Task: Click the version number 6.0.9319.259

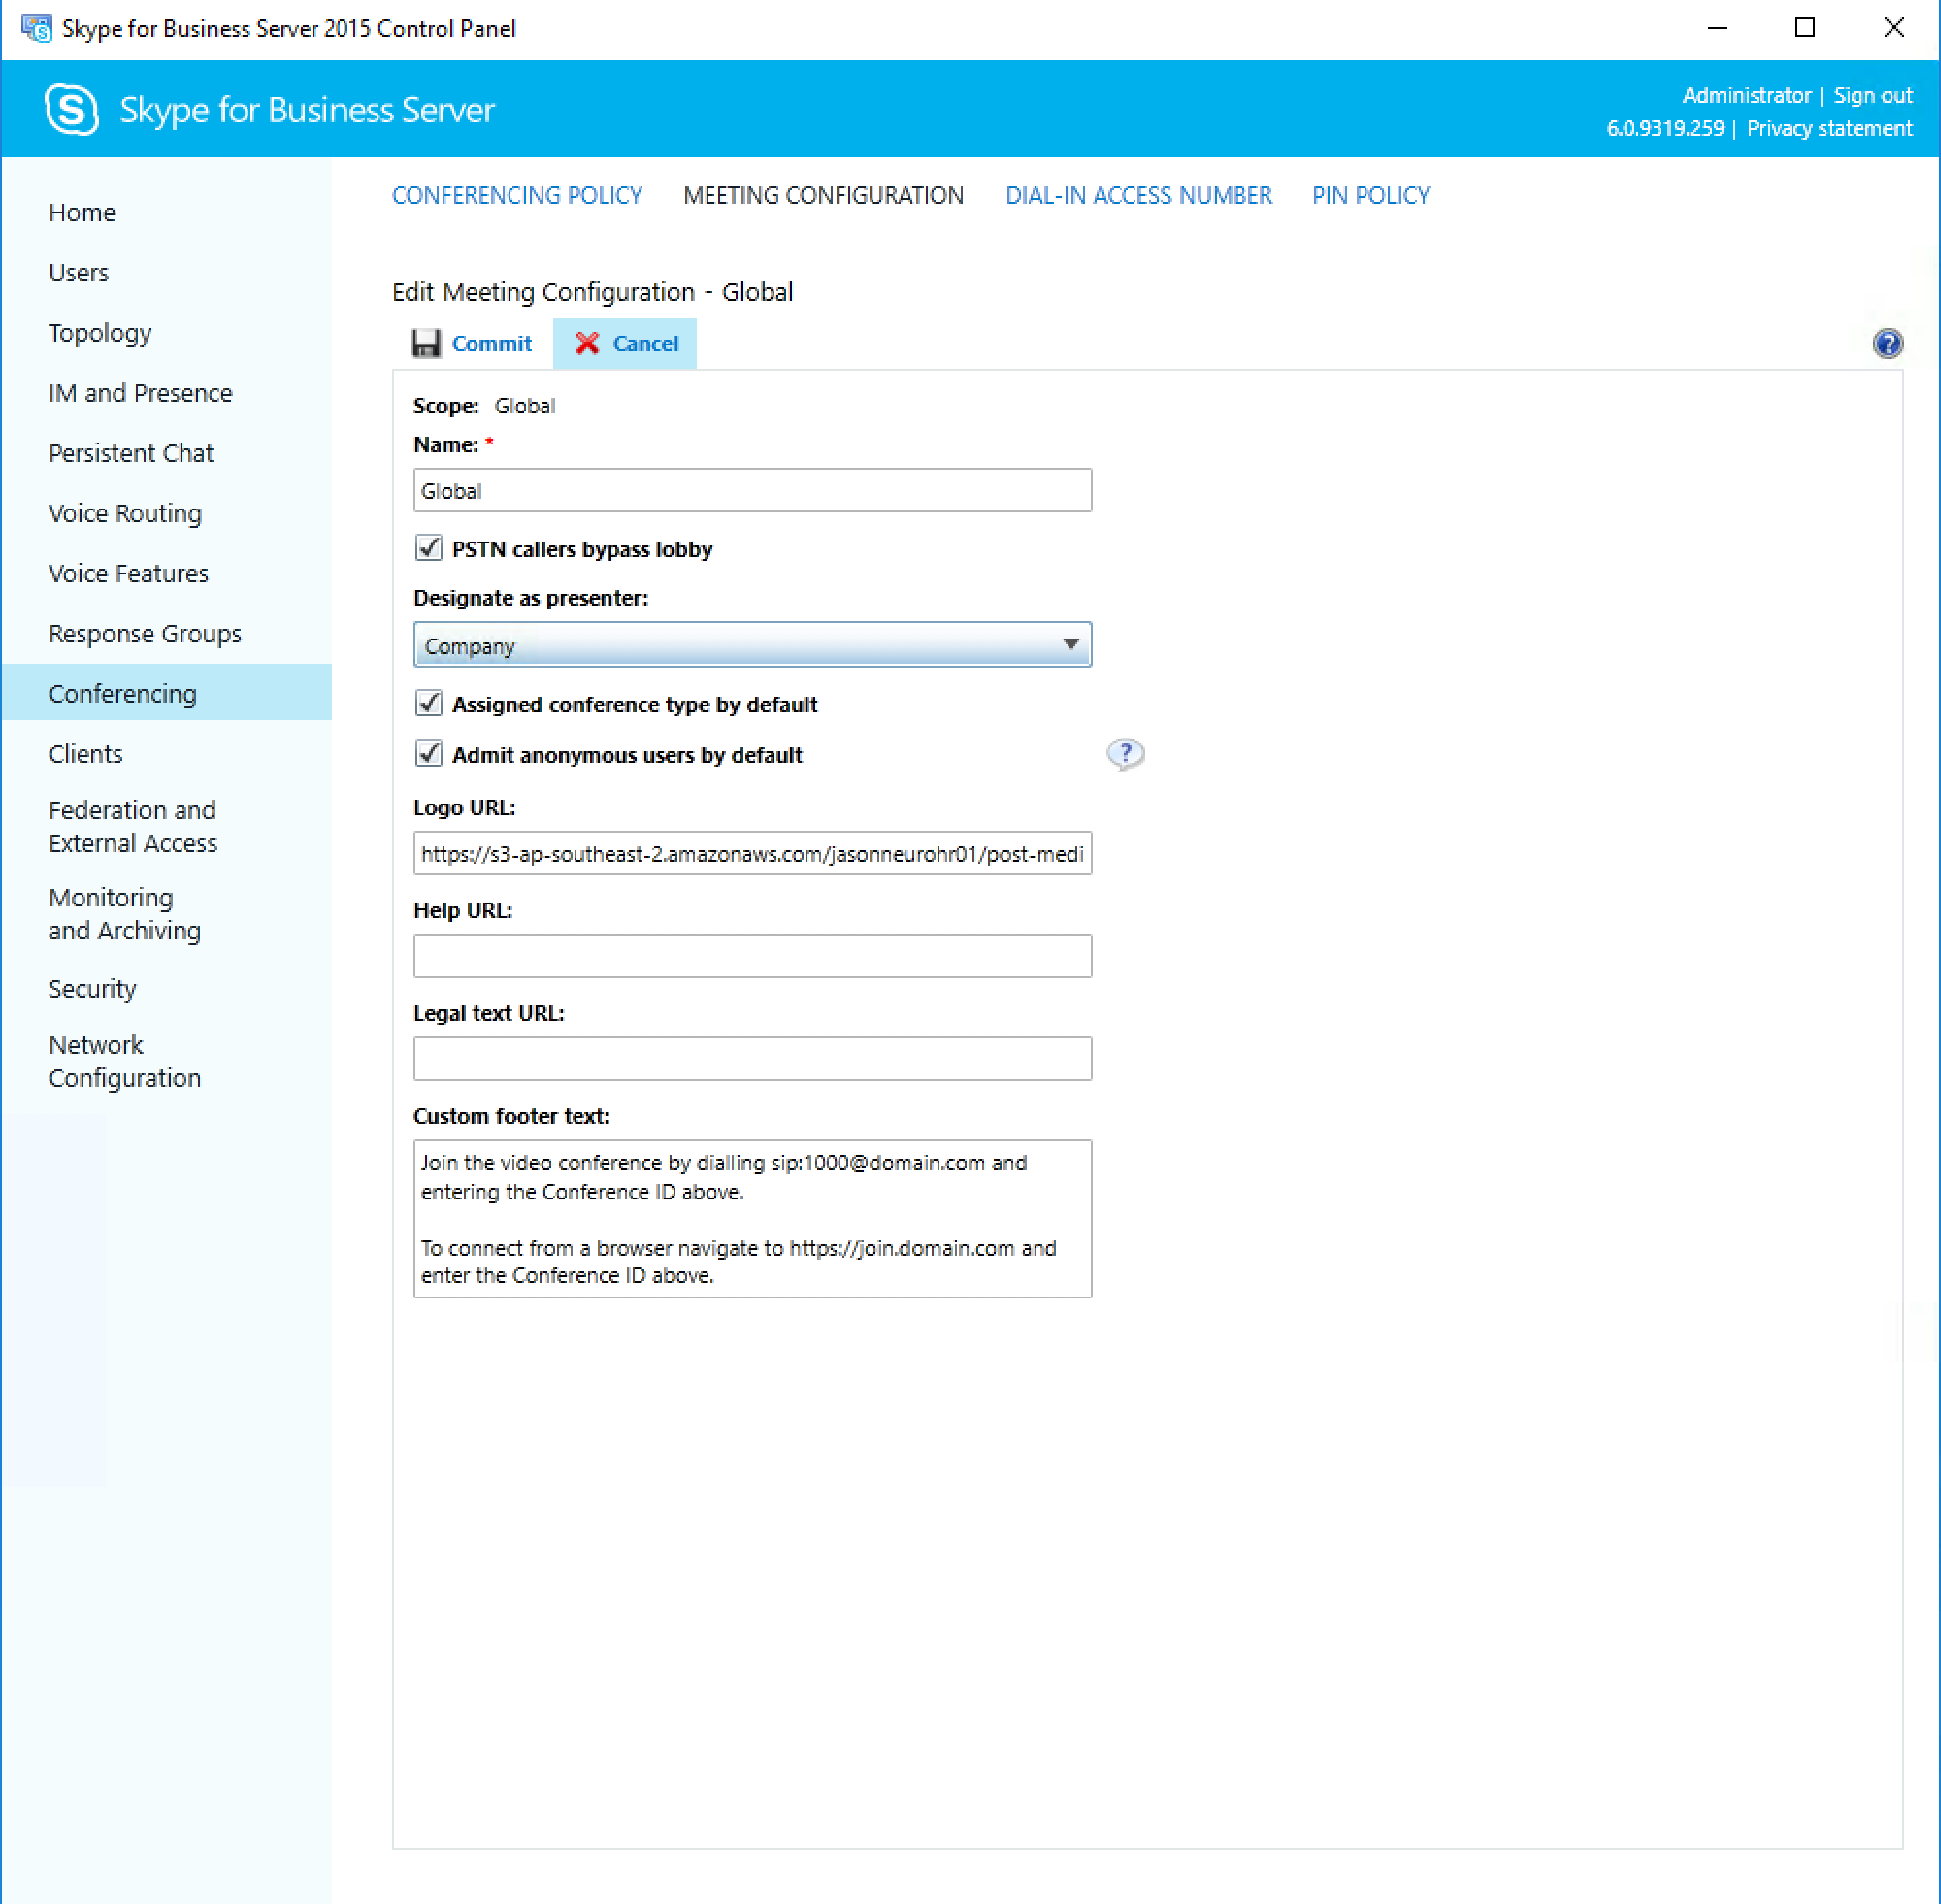Action: pos(1665,128)
